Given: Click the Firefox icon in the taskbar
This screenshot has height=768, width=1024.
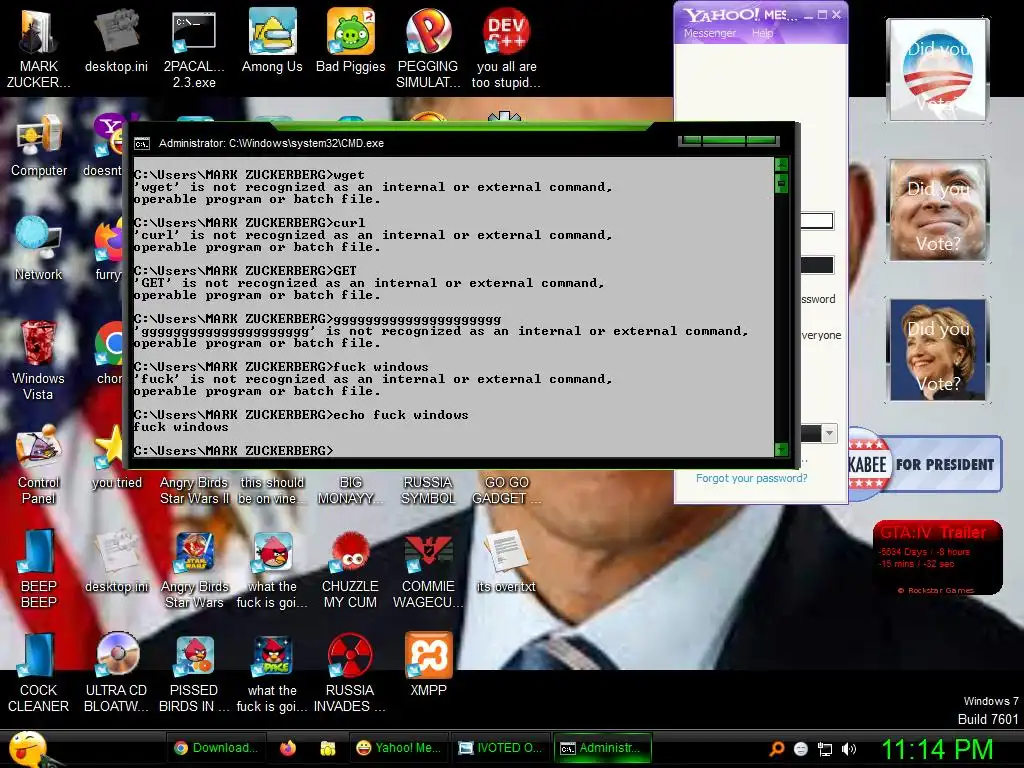Looking at the screenshot, I should pos(287,748).
